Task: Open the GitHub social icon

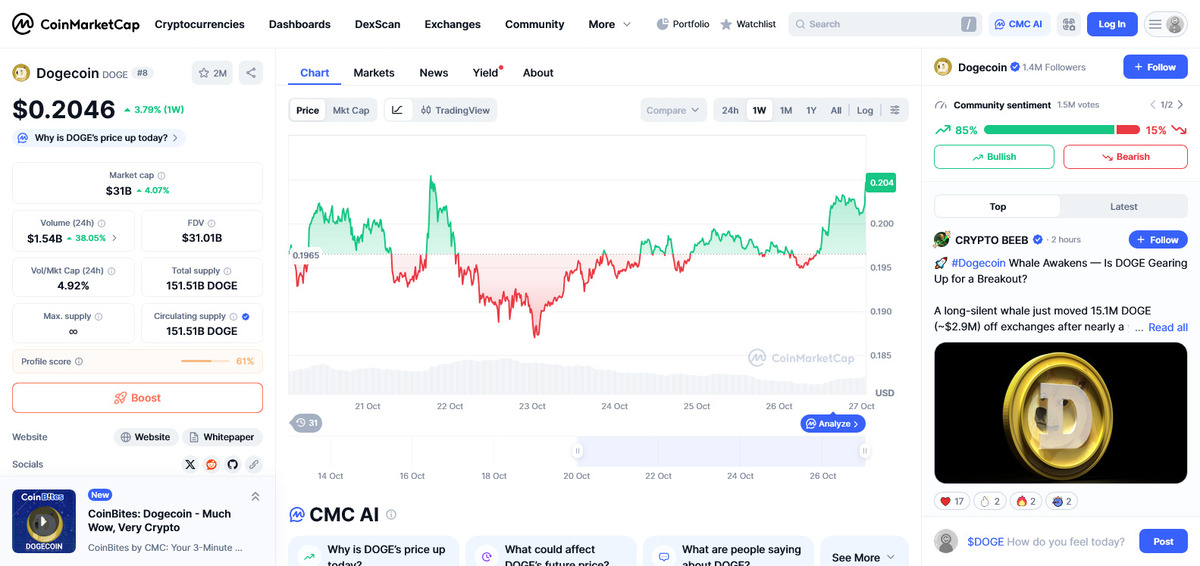Action: point(232,464)
